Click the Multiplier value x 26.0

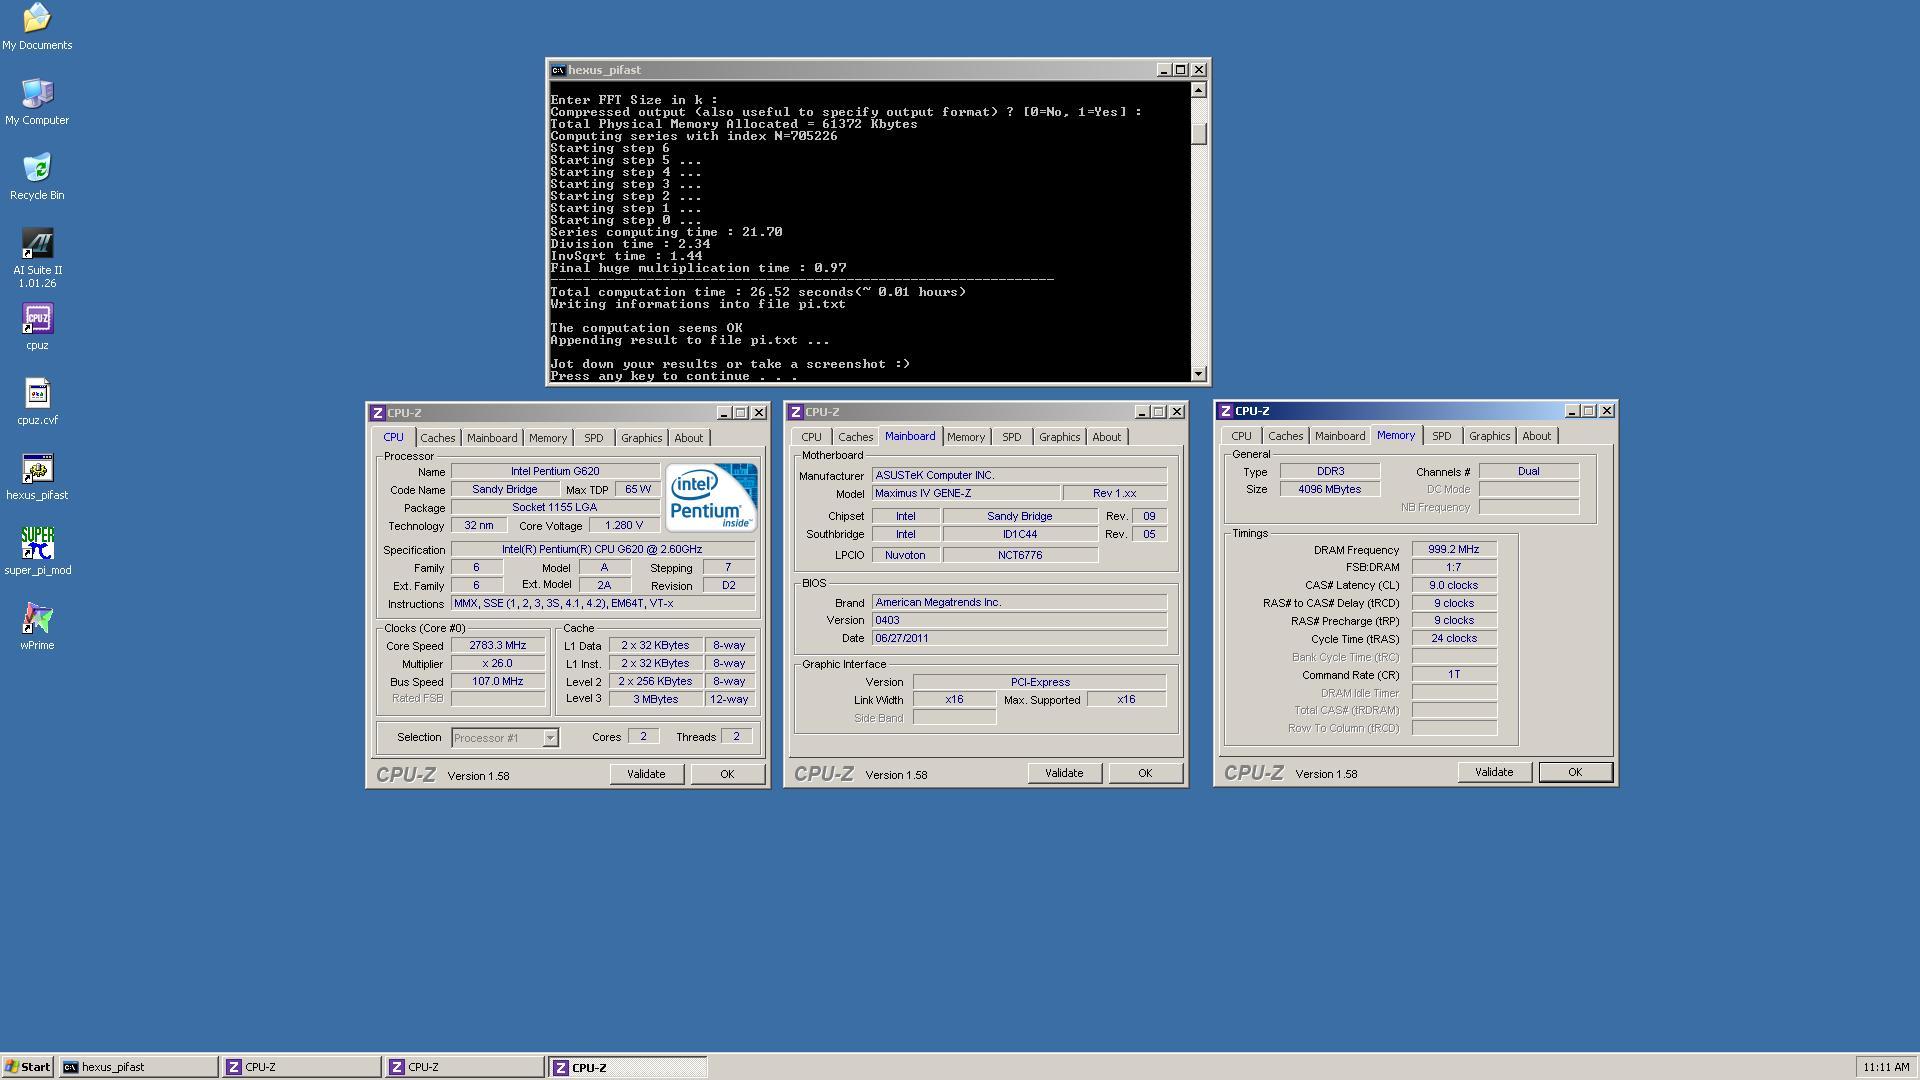tap(497, 664)
